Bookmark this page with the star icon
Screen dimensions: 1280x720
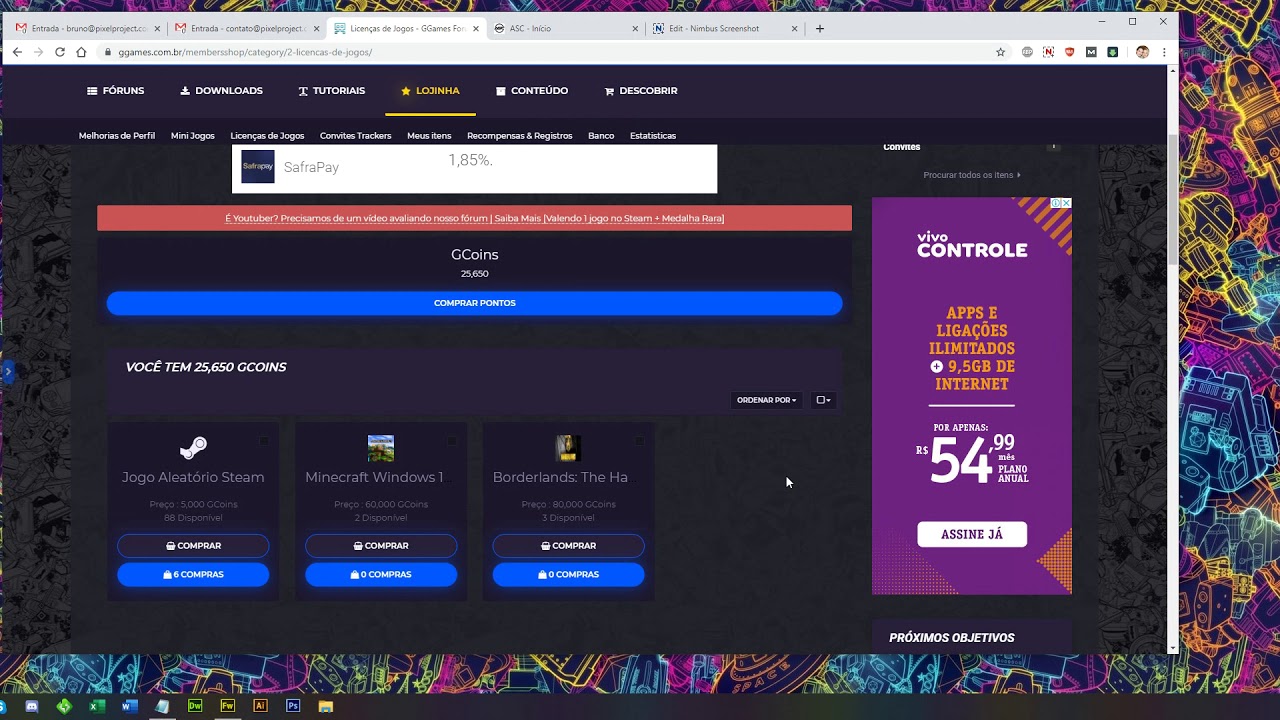[1000, 52]
